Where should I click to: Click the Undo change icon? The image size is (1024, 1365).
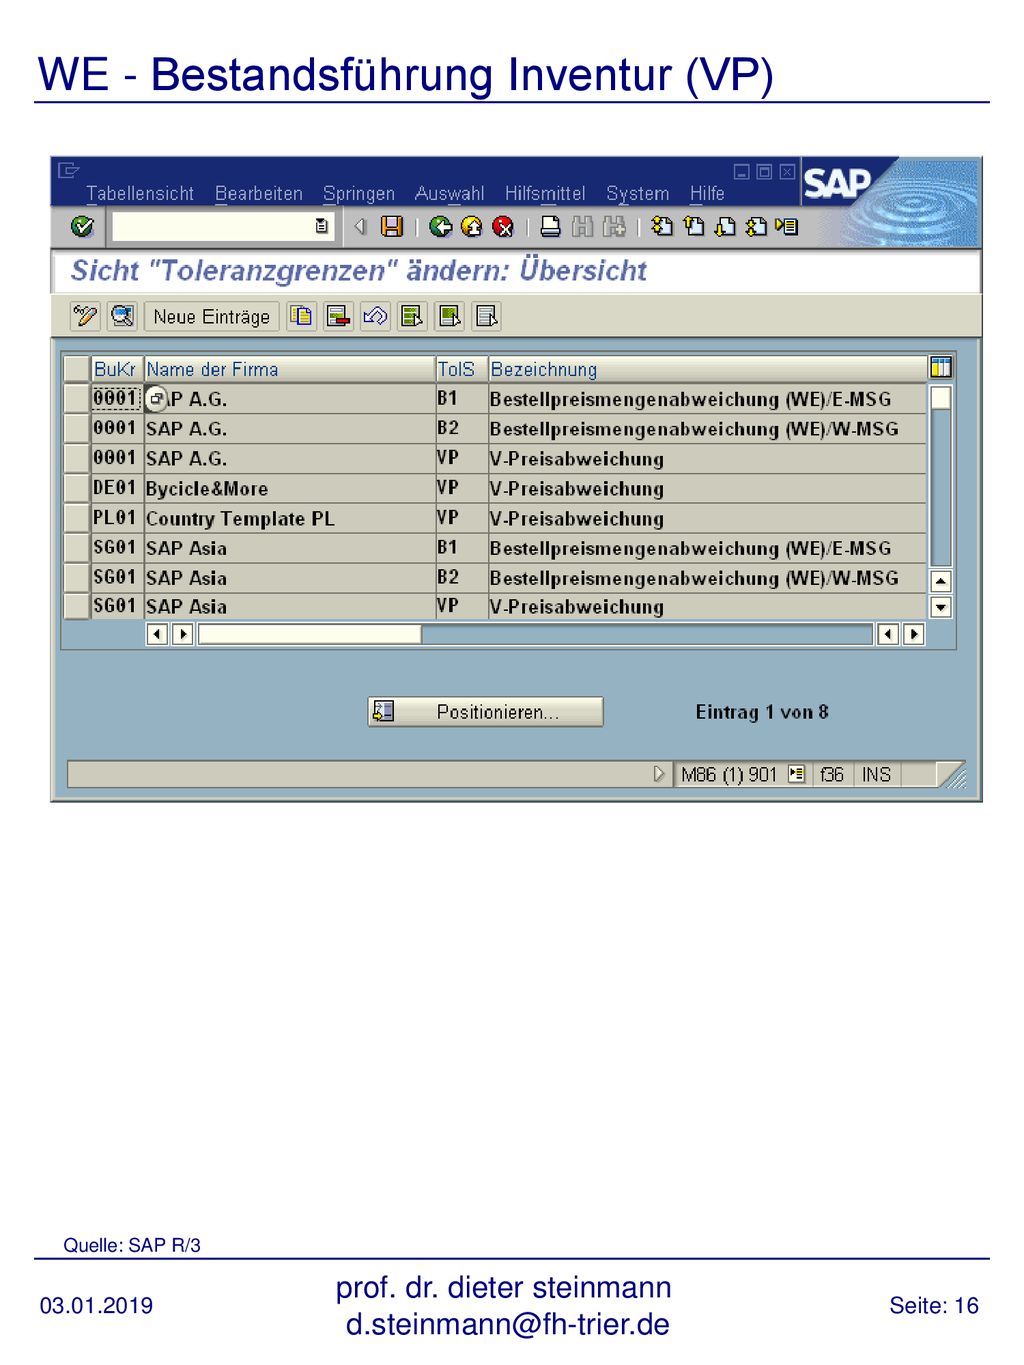(376, 316)
